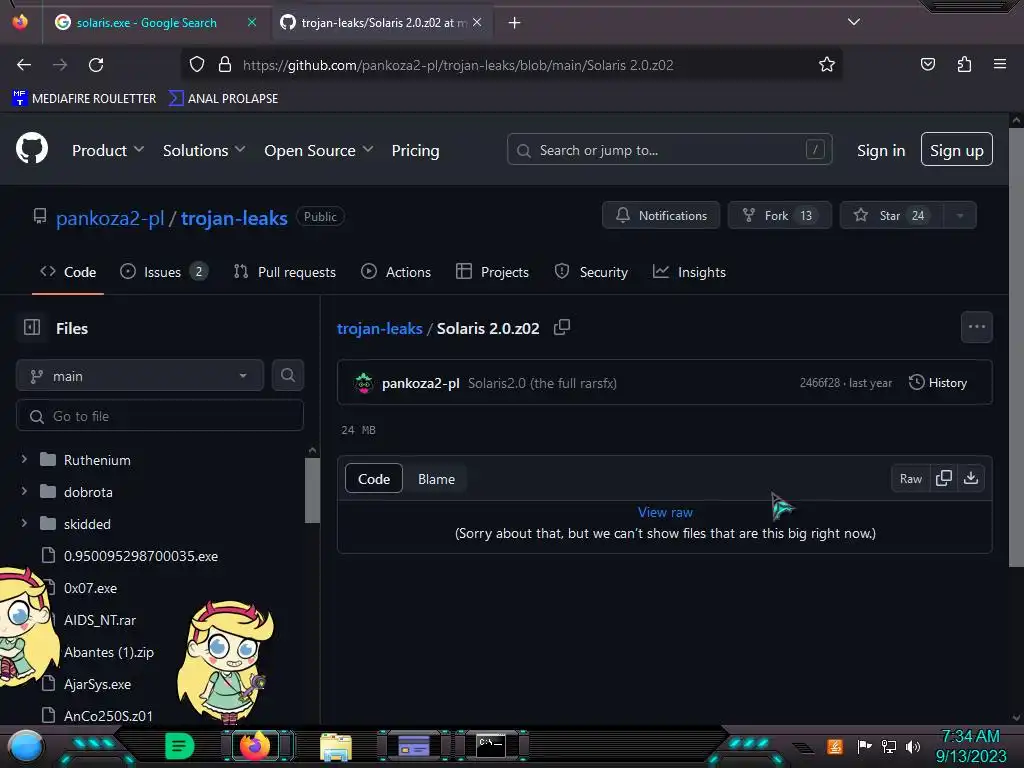Copy file path next to Solaris 2.0.z02

pos(562,327)
